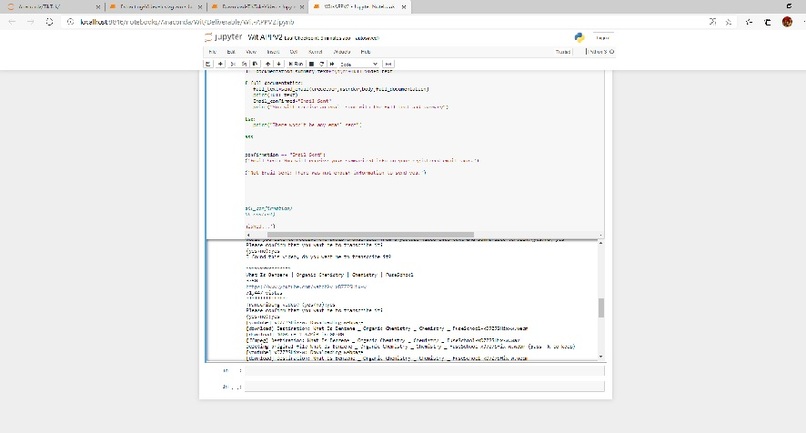Open the Edit menu in Jupyter

(x=231, y=52)
